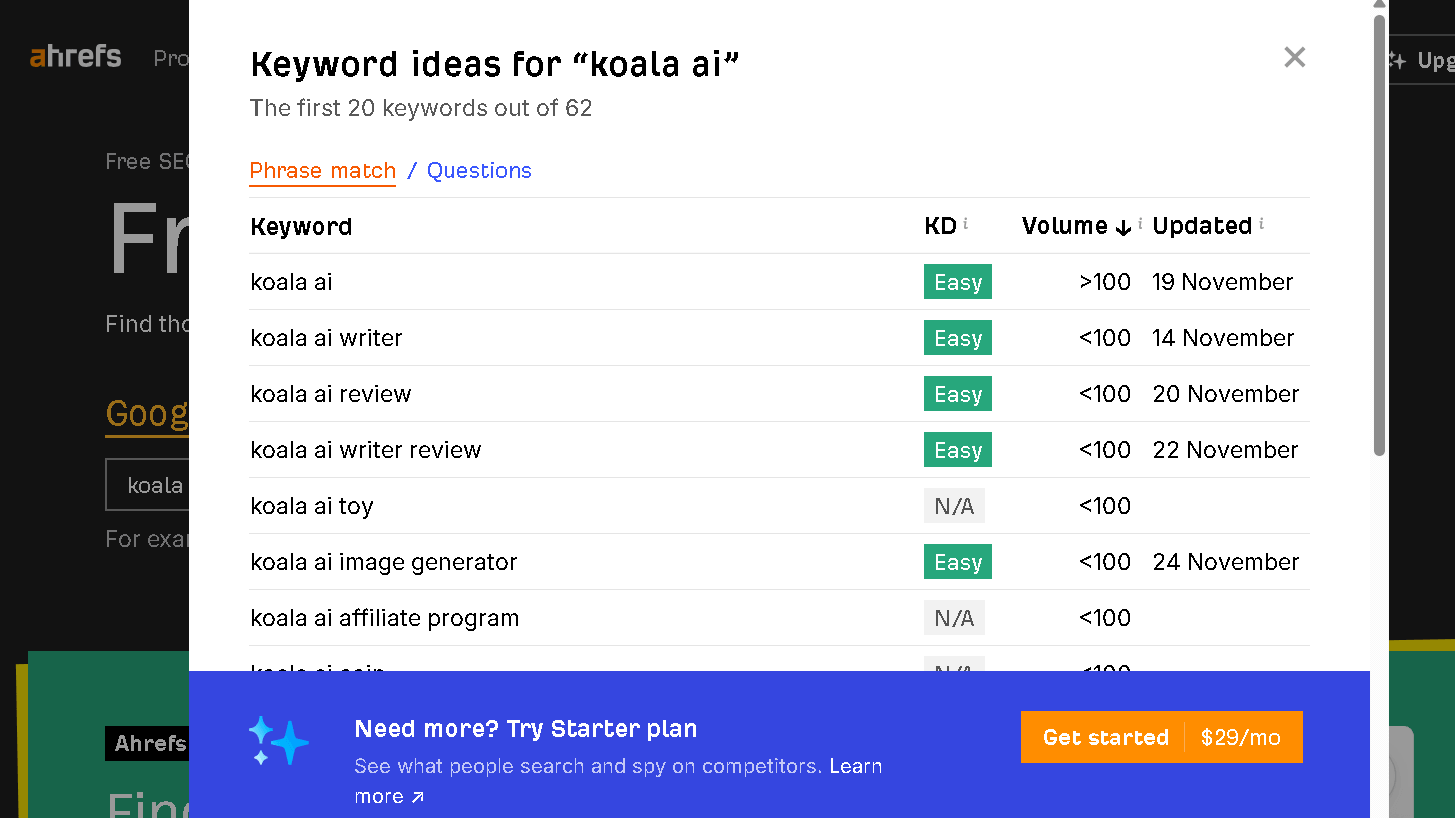1455x818 pixels.
Task: Click the Ahrefs logo
Action: (74, 57)
